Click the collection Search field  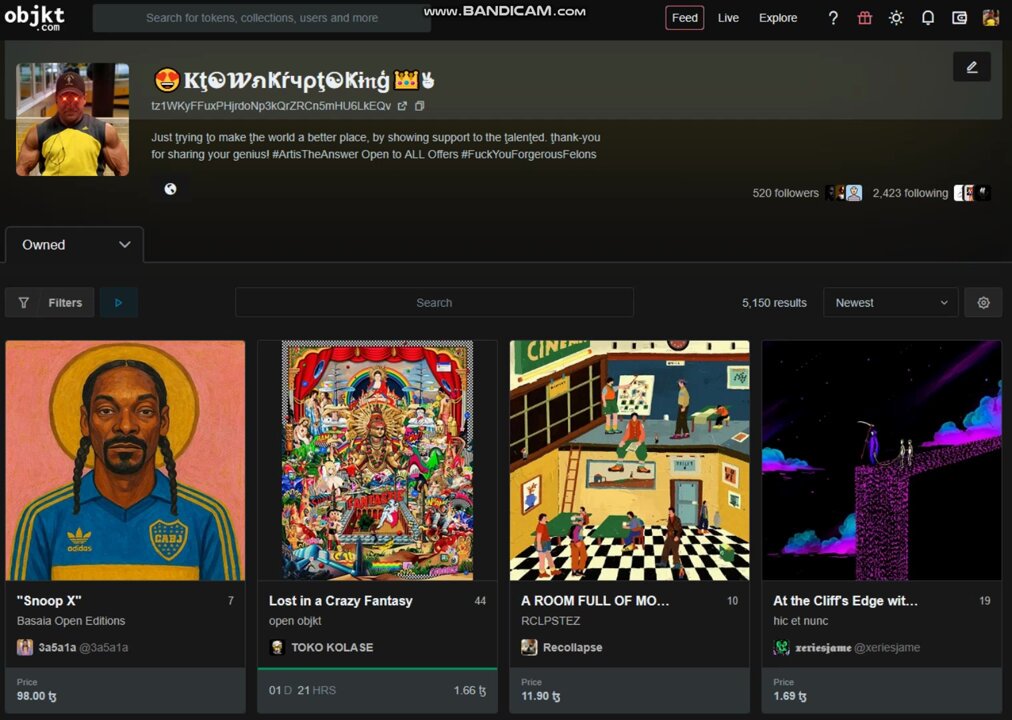pos(434,303)
